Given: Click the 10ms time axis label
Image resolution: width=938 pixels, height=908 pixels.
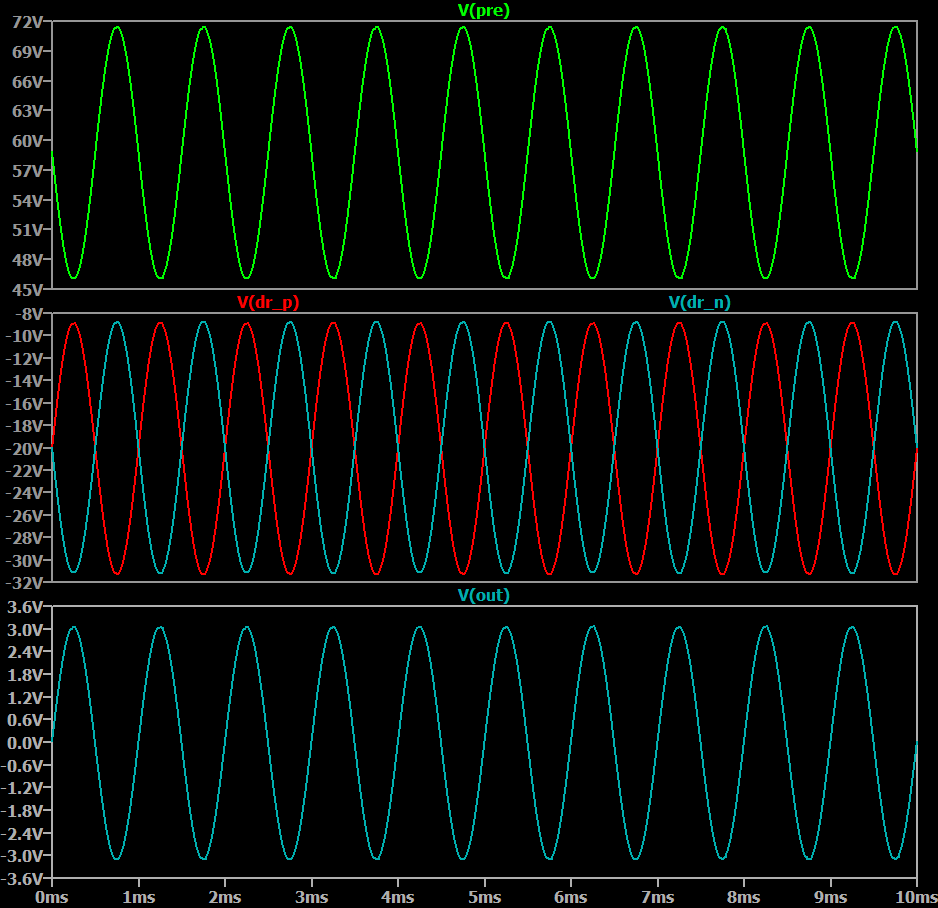Looking at the screenshot, I should coord(916,897).
